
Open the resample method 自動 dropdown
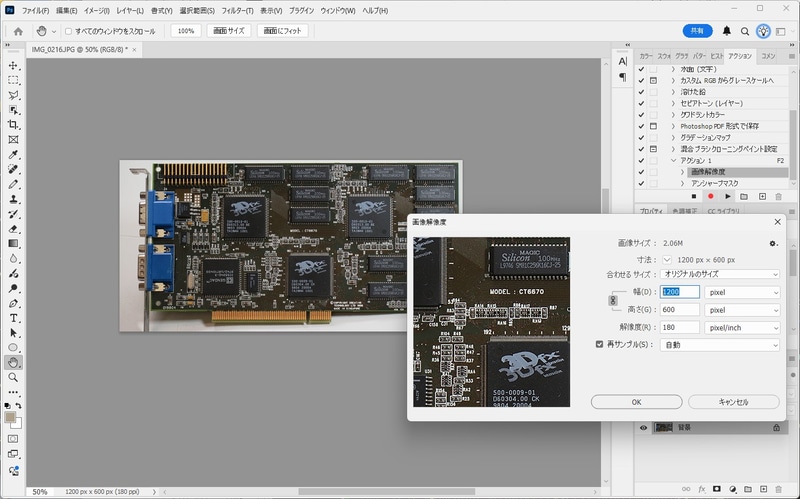pyautogui.click(x=719, y=345)
